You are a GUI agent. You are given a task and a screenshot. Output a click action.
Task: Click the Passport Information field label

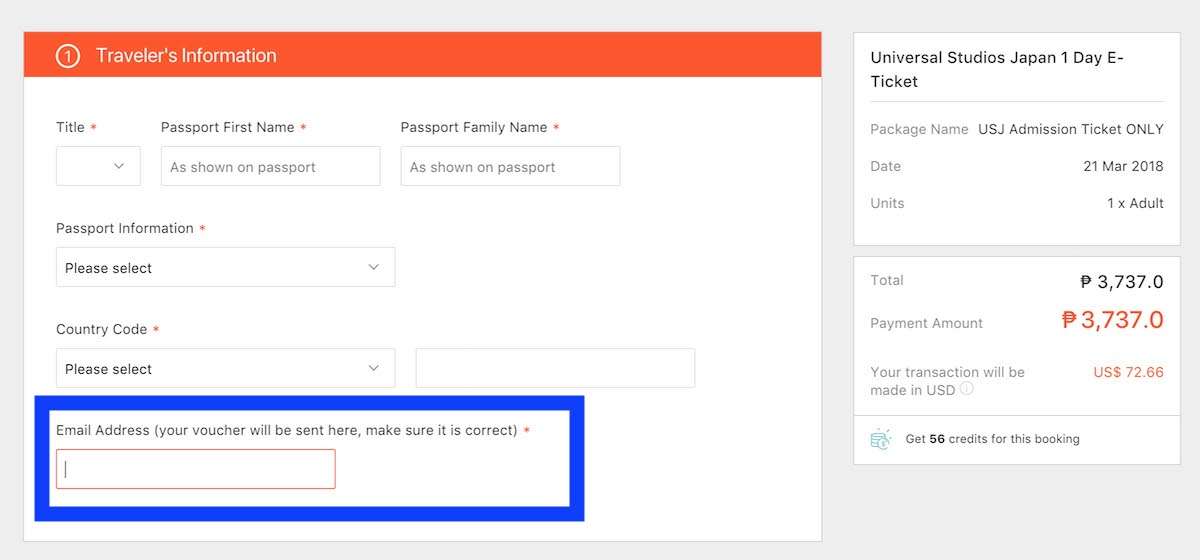[125, 228]
